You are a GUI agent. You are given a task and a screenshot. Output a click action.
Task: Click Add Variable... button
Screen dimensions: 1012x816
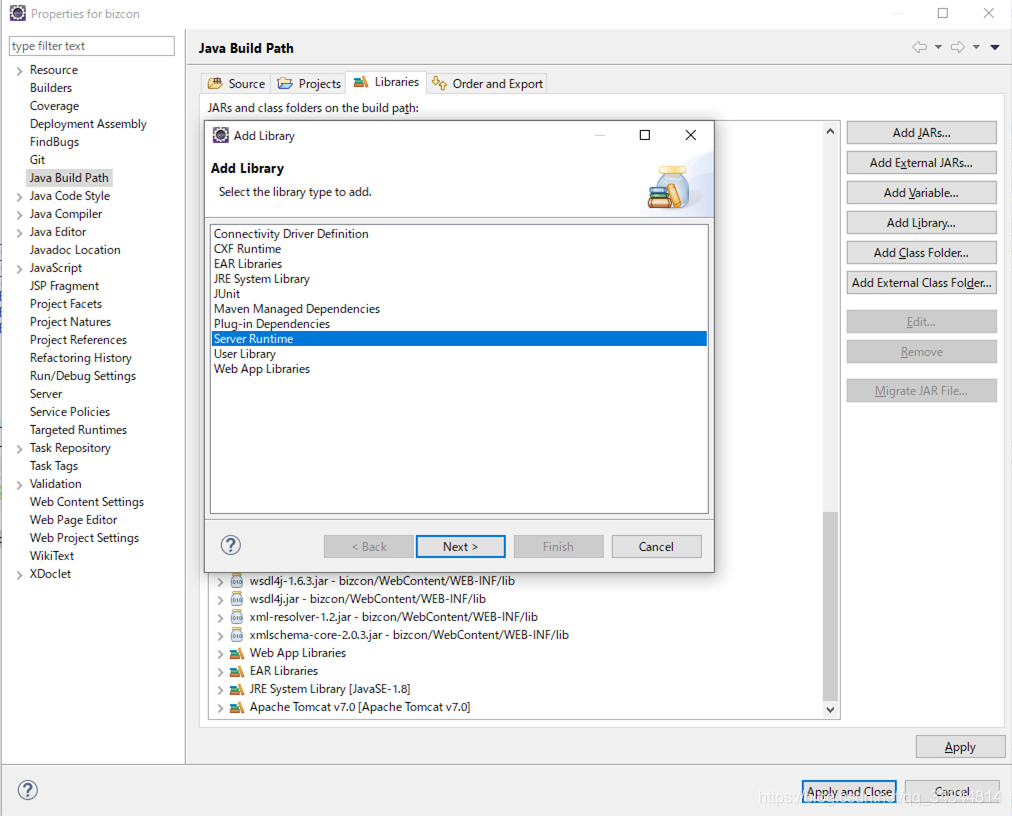click(922, 192)
